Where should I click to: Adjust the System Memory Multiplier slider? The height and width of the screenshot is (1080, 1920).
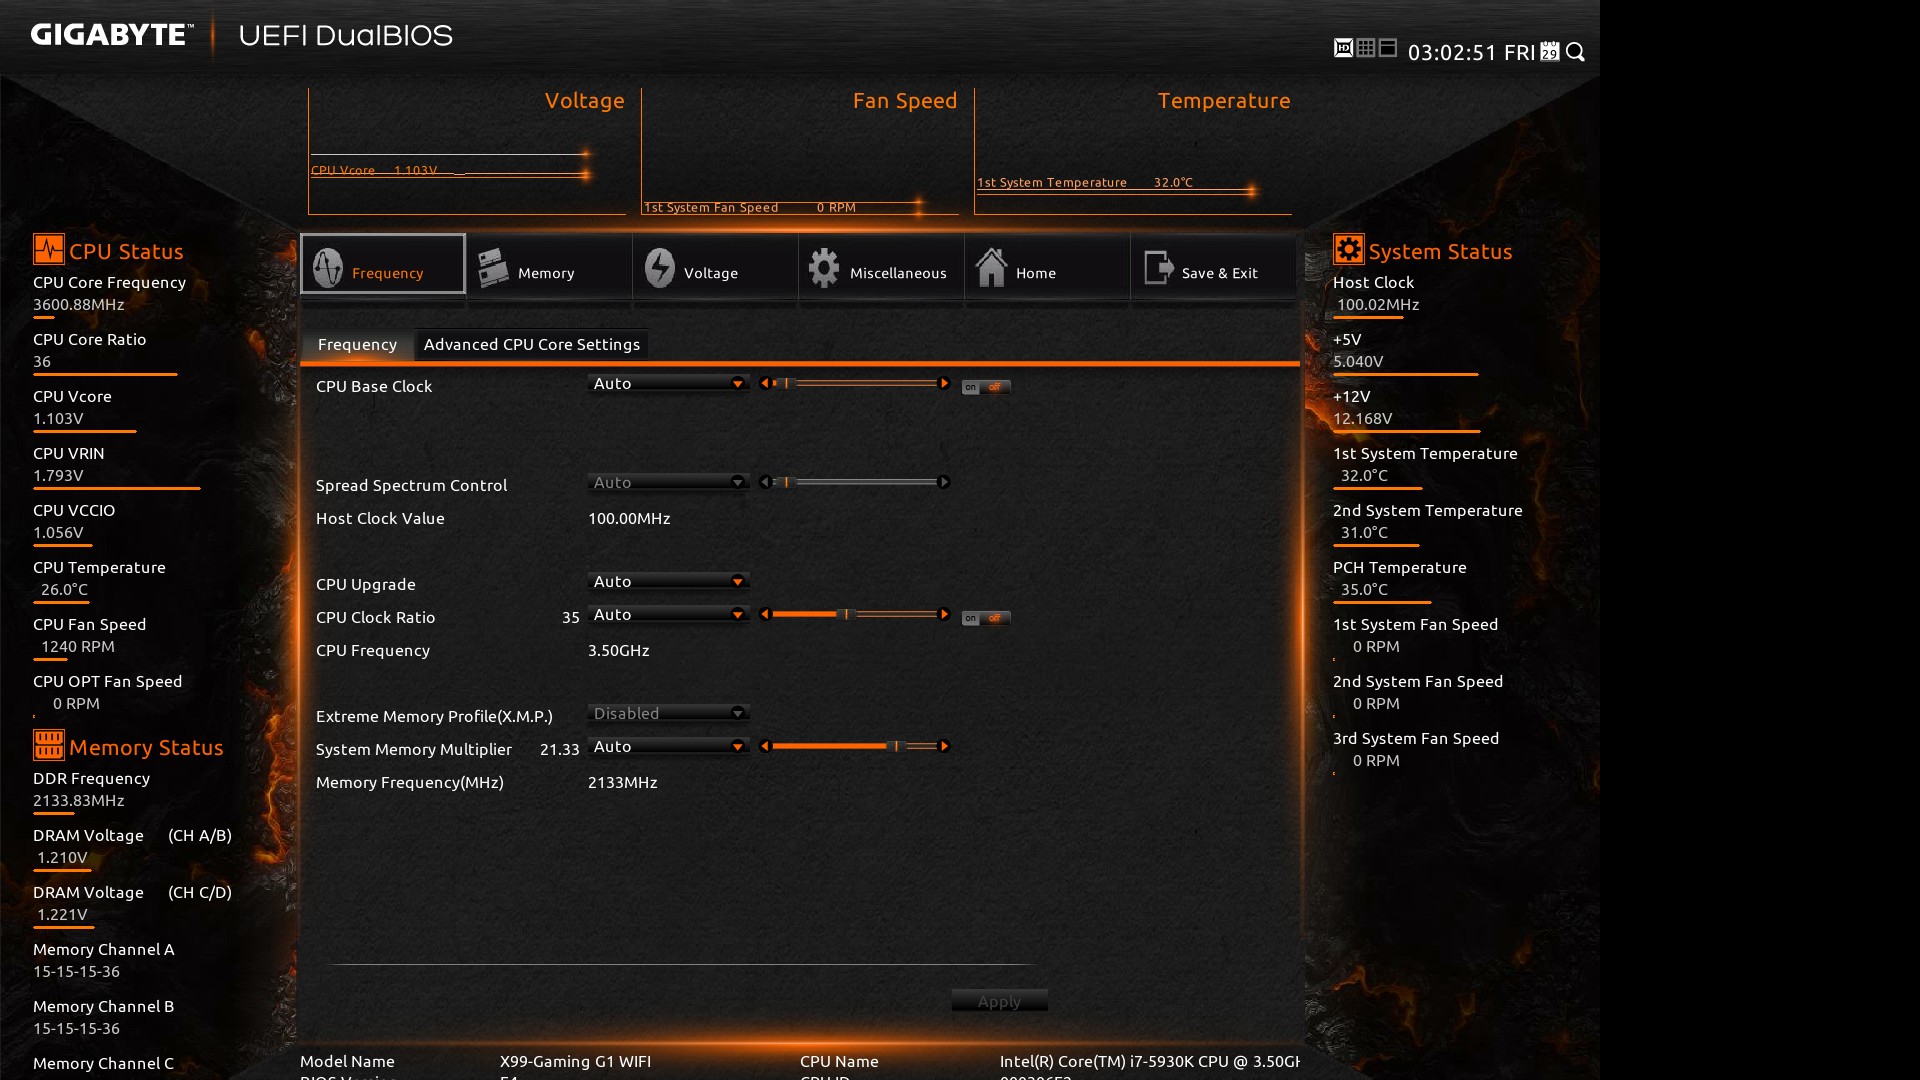(854, 746)
